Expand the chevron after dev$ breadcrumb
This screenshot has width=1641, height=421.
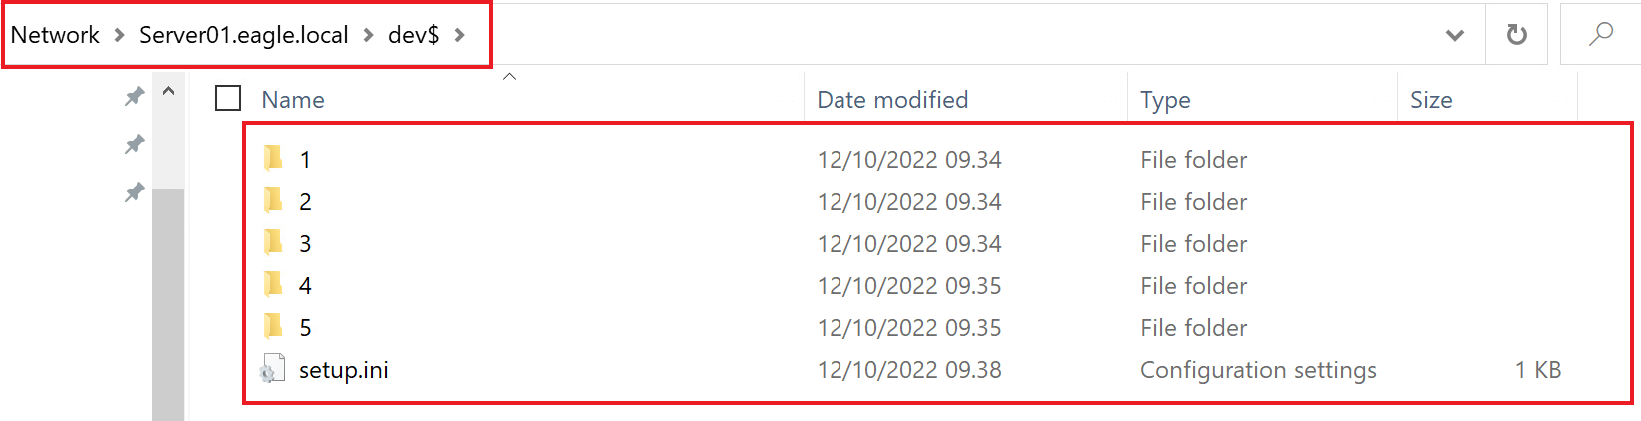[460, 35]
